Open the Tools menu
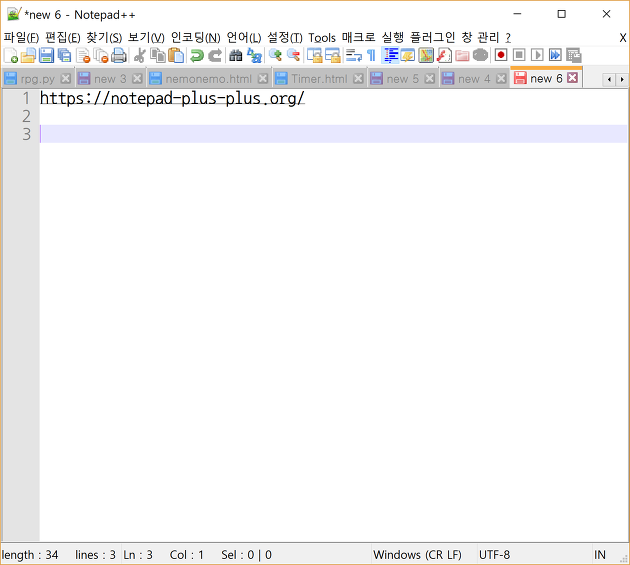This screenshot has height=565, width=630. tap(322, 38)
